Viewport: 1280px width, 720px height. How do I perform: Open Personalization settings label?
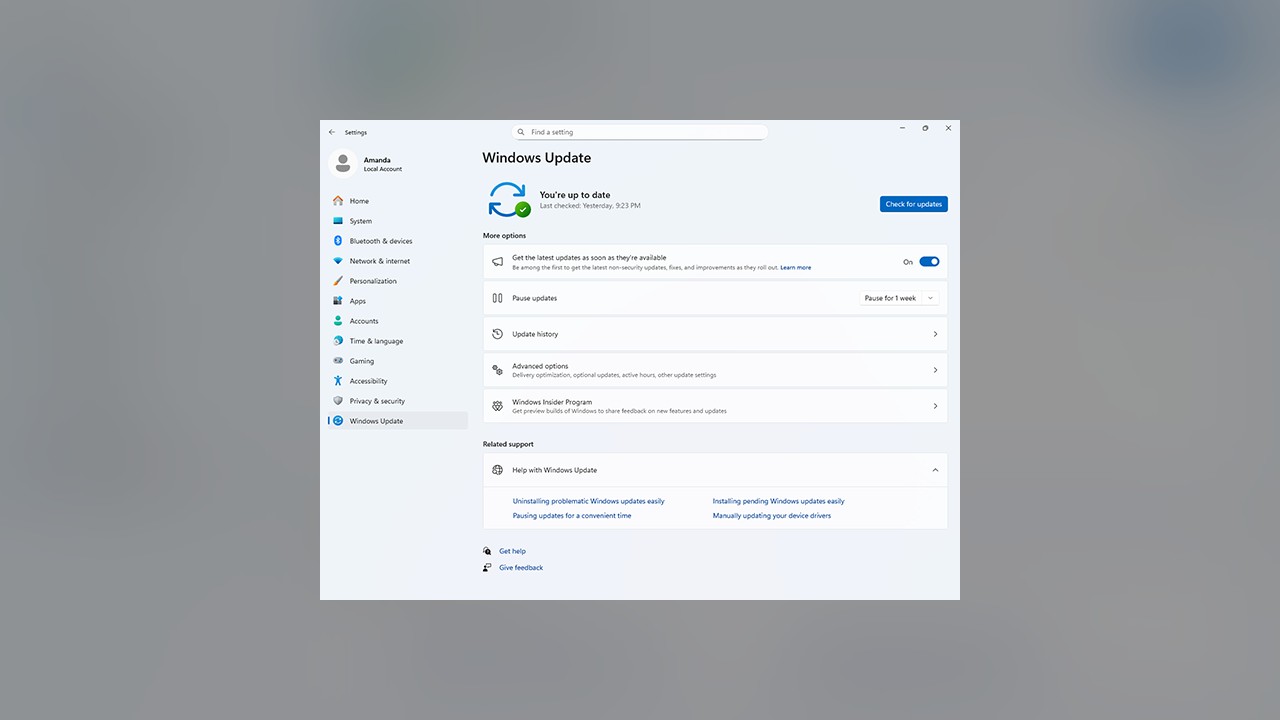(x=373, y=281)
